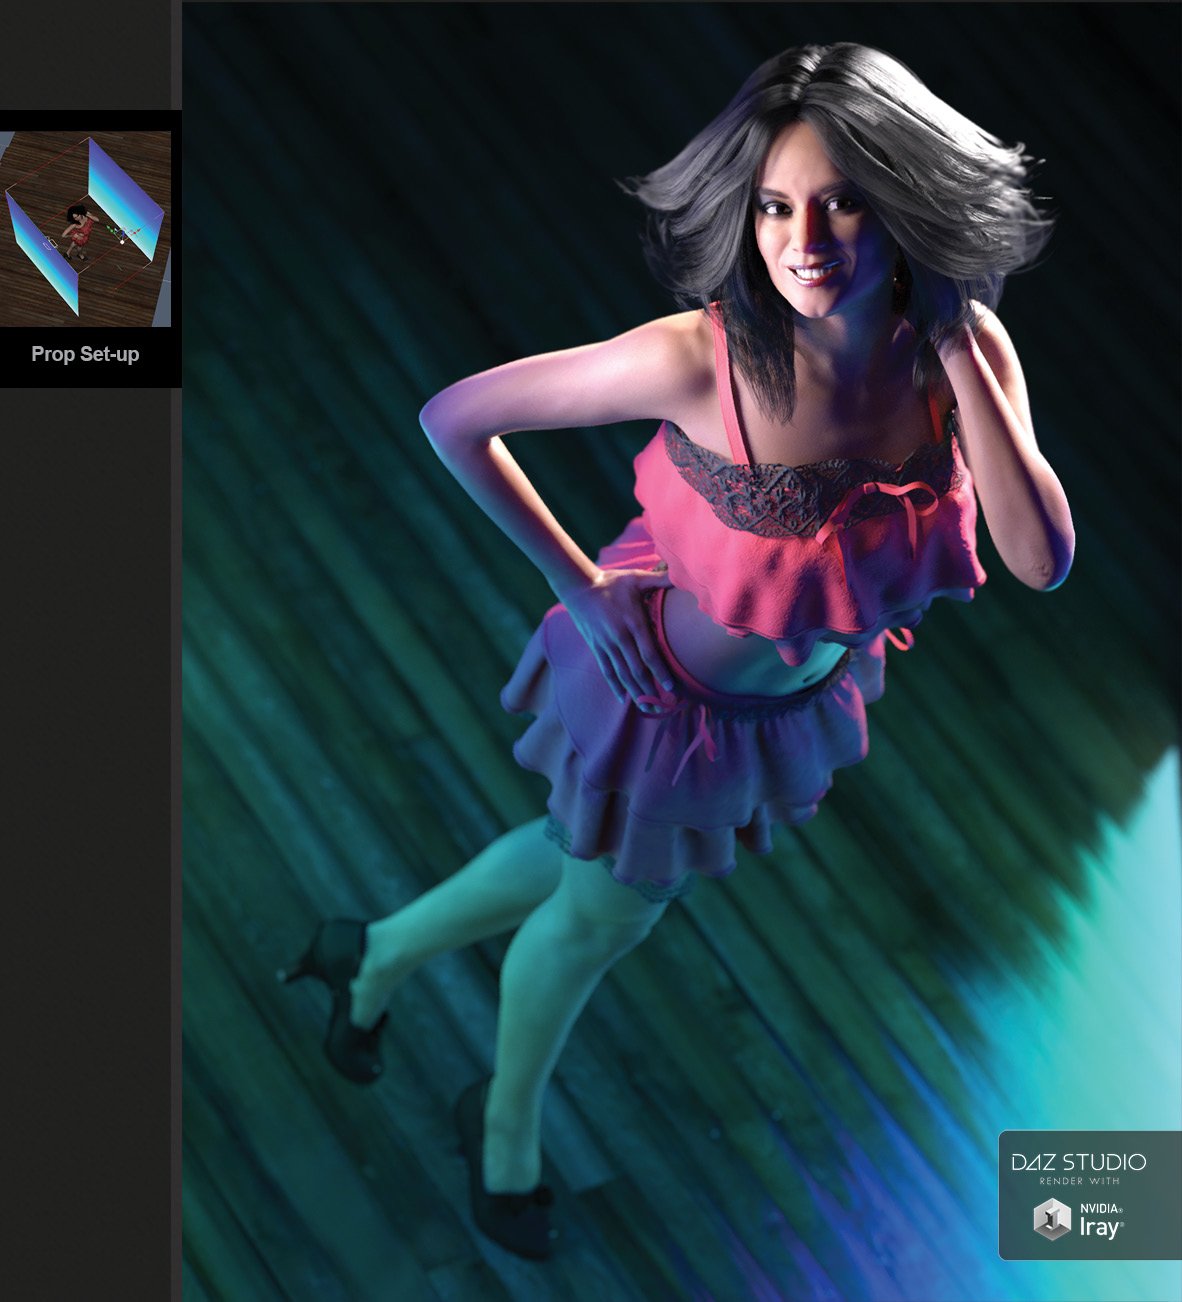
Task: Select the left gradient backdrop panel
Action: point(42,254)
